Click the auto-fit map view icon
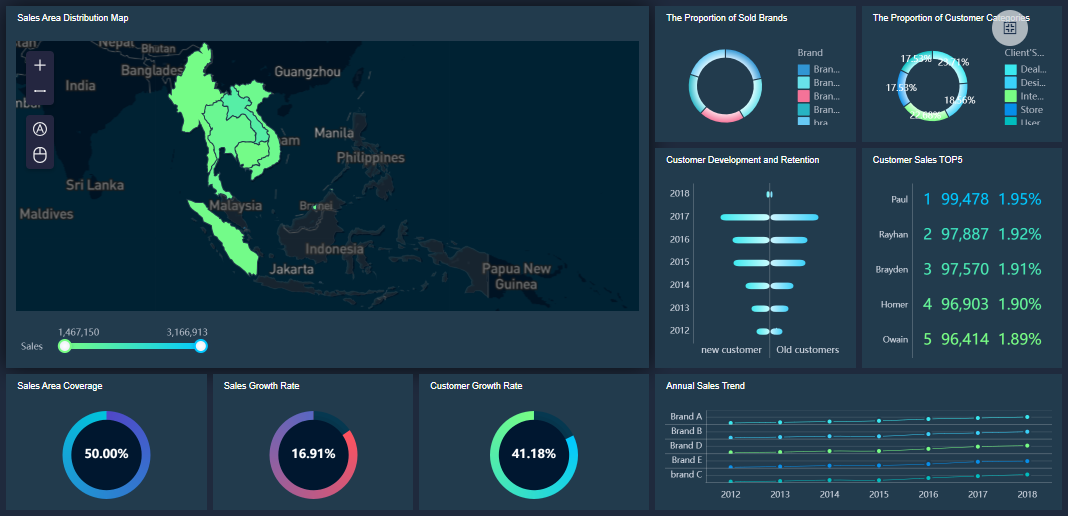Image resolution: width=1068 pixels, height=516 pixels. tap(40, 129)
